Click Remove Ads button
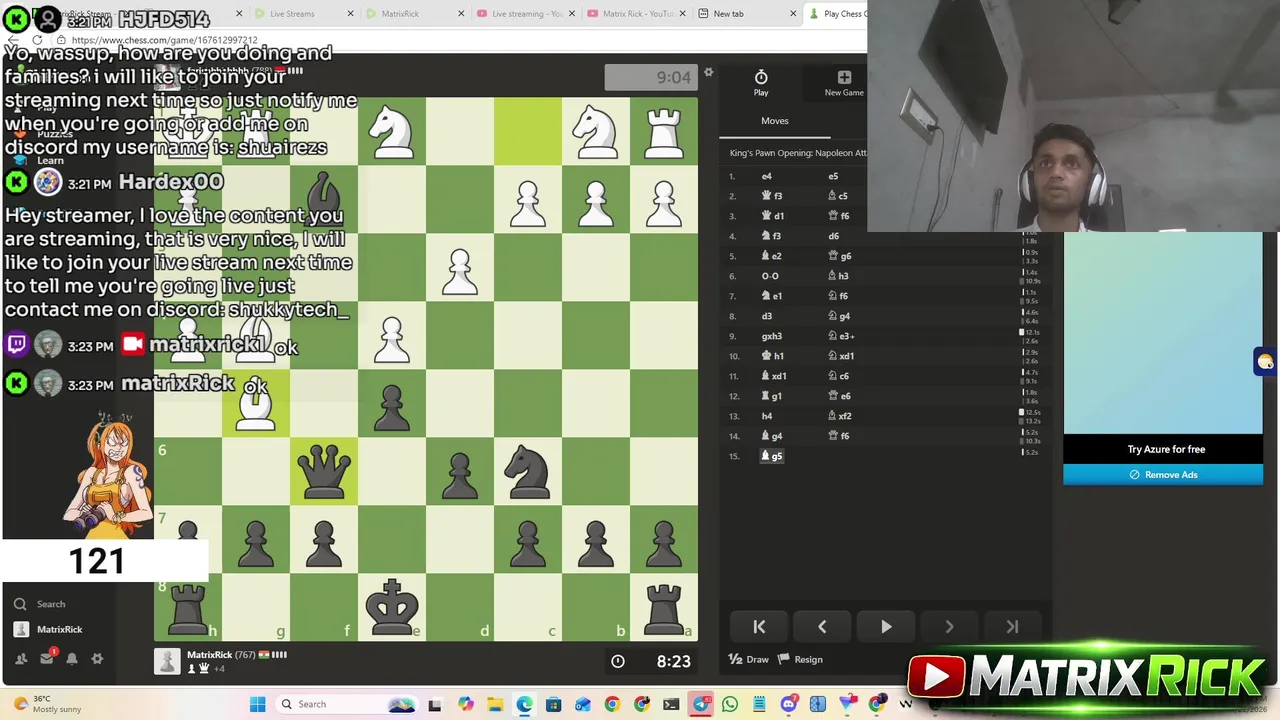Screen dimensions: 1280x720 click(1163, 475)
